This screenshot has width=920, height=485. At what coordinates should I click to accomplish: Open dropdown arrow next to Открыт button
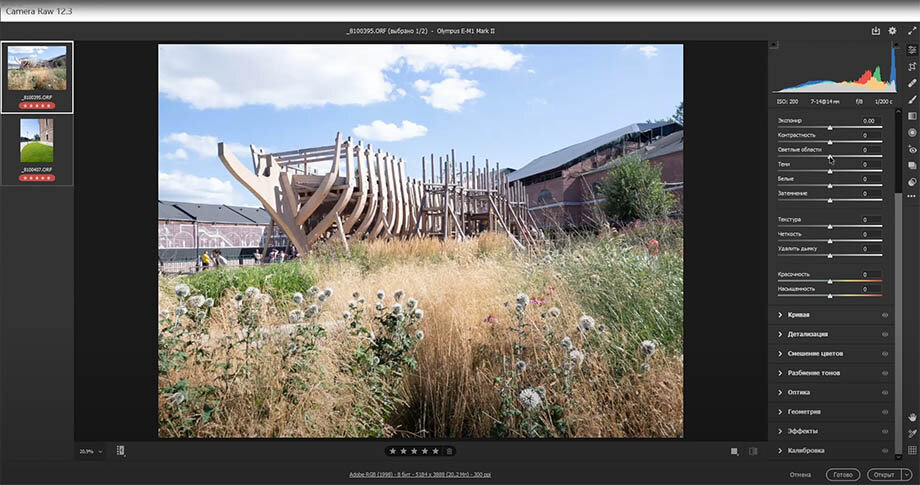908,474
